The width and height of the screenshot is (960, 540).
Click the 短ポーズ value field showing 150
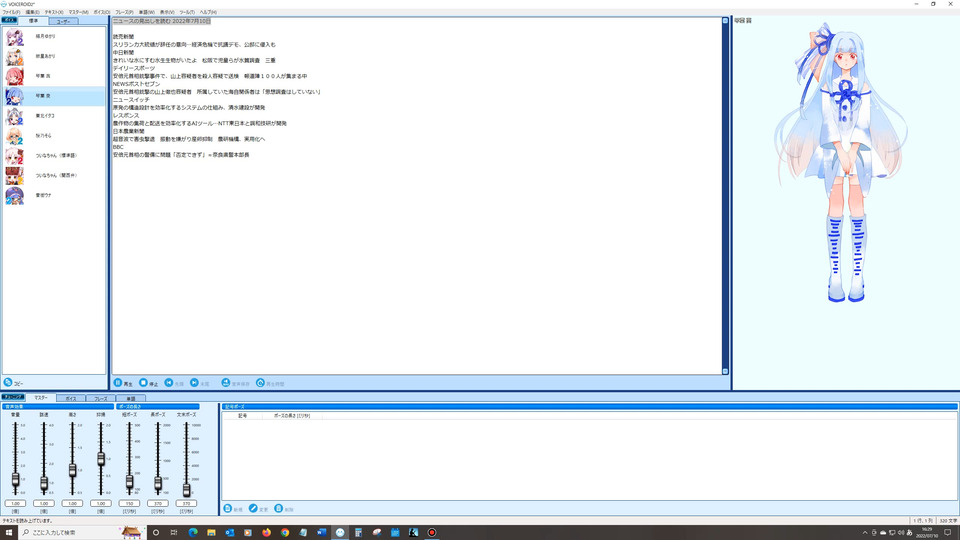129,503
